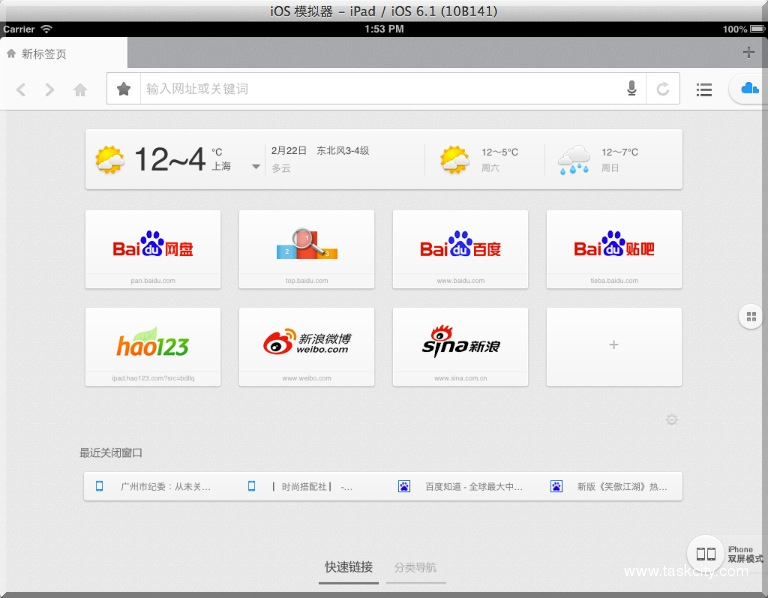Focus the address bar input field

point(382,89)
